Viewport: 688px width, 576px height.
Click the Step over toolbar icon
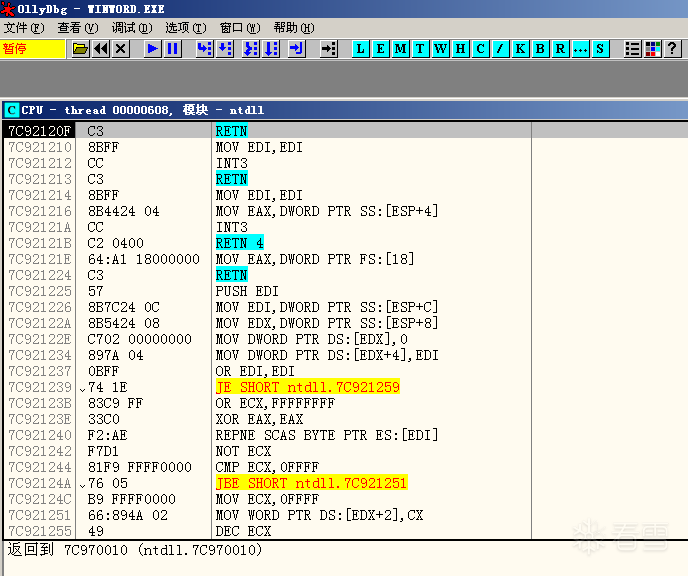coord(225,49)
